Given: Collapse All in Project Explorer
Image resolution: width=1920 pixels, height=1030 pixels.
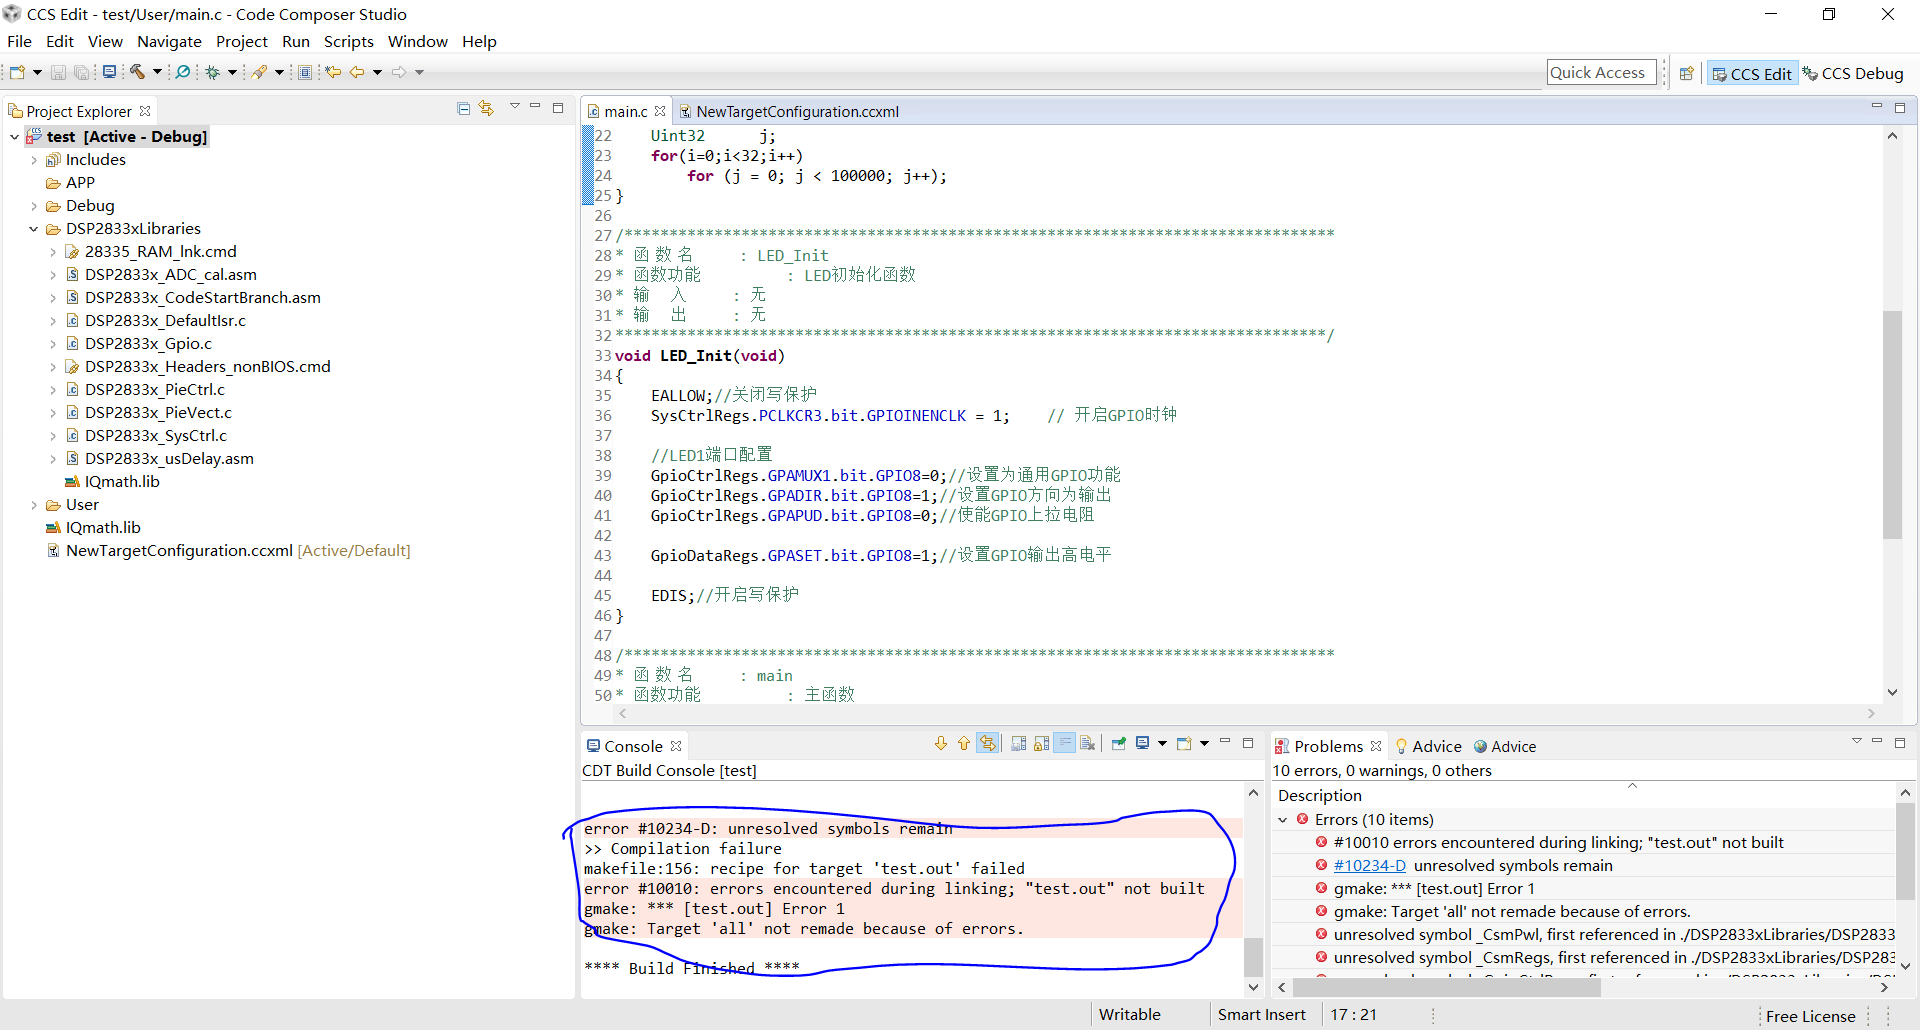Looking at the screenshot, I should click(x=463, y=107).
